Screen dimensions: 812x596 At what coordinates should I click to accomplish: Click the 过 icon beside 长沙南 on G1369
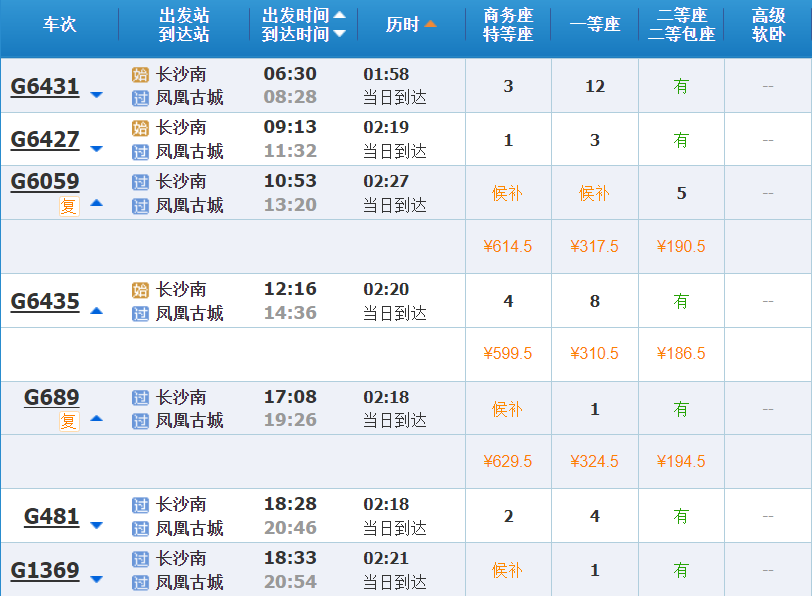click(x=140, y=559)
